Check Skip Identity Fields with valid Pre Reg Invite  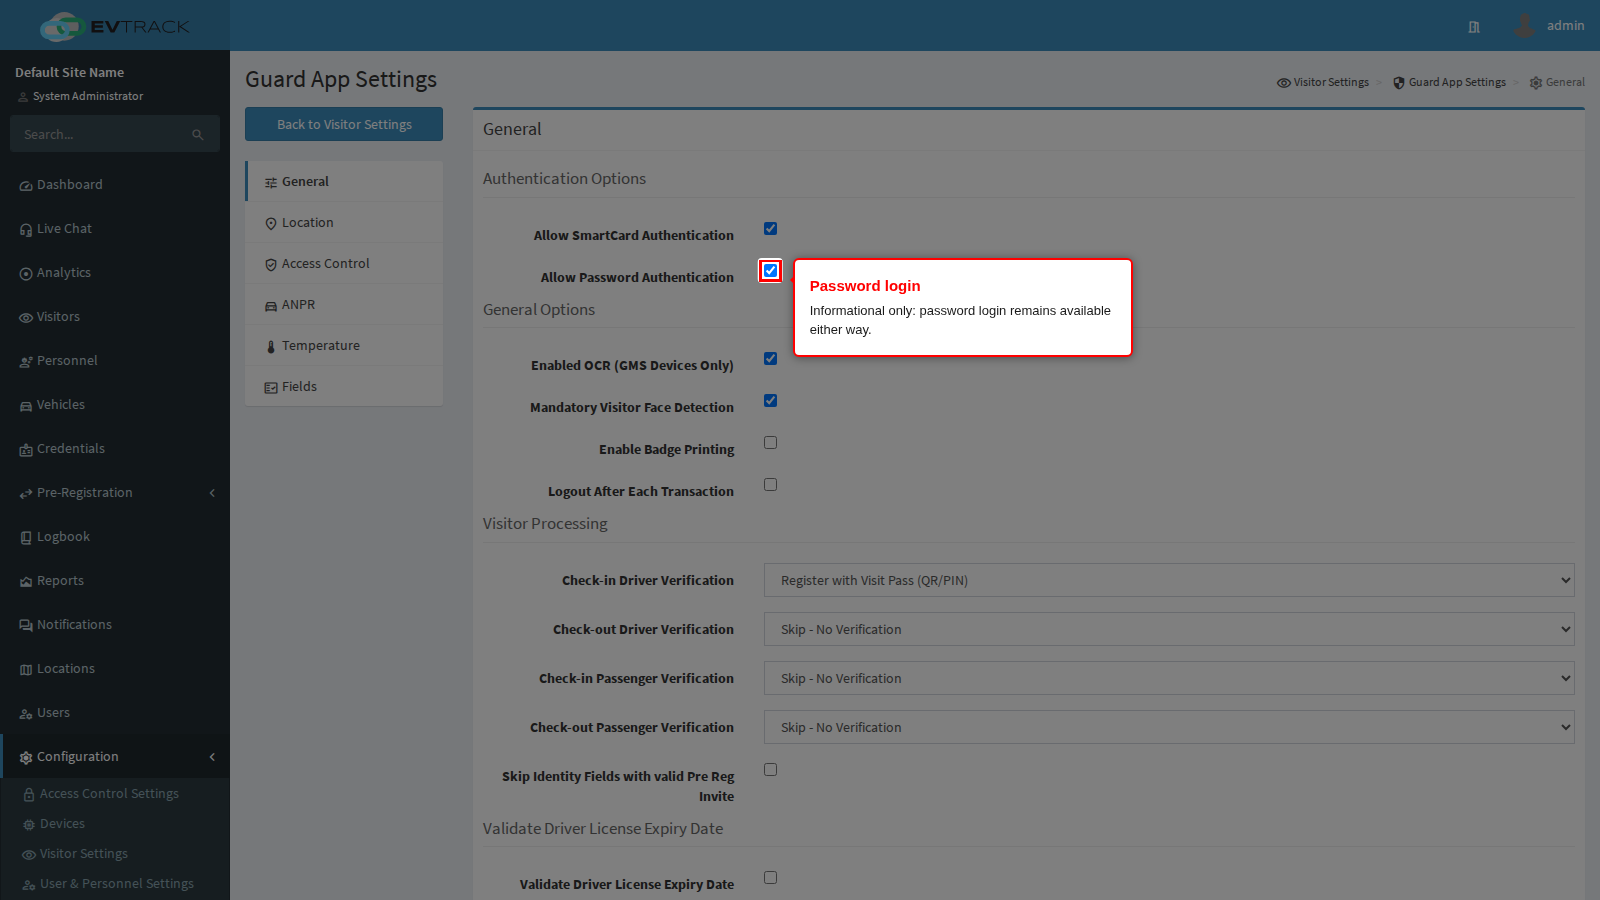click(x=770, y=769)
